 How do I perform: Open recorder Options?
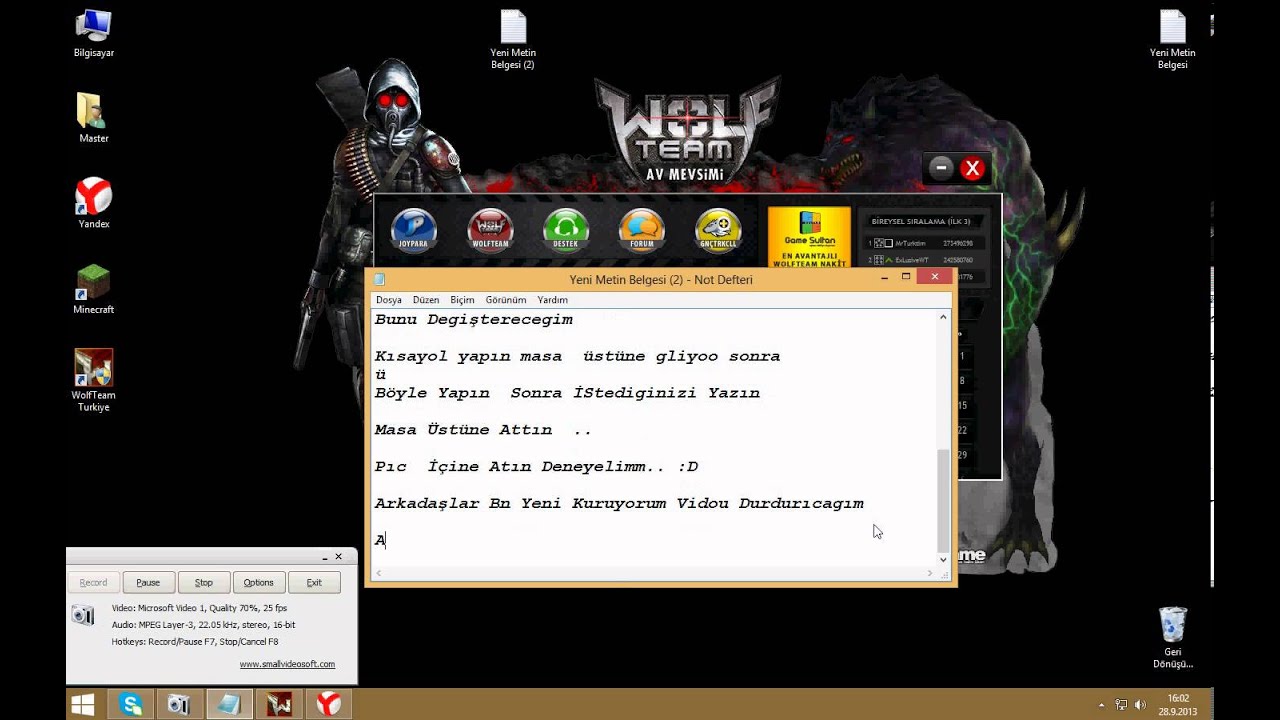pyautogui.click(x=258, y=582)
